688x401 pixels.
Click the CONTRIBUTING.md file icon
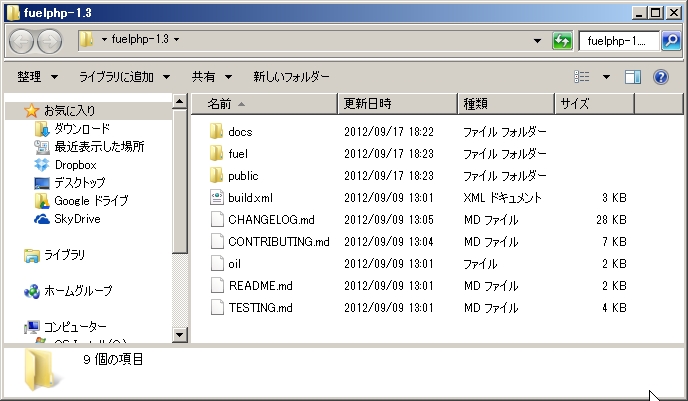point(217,241)
